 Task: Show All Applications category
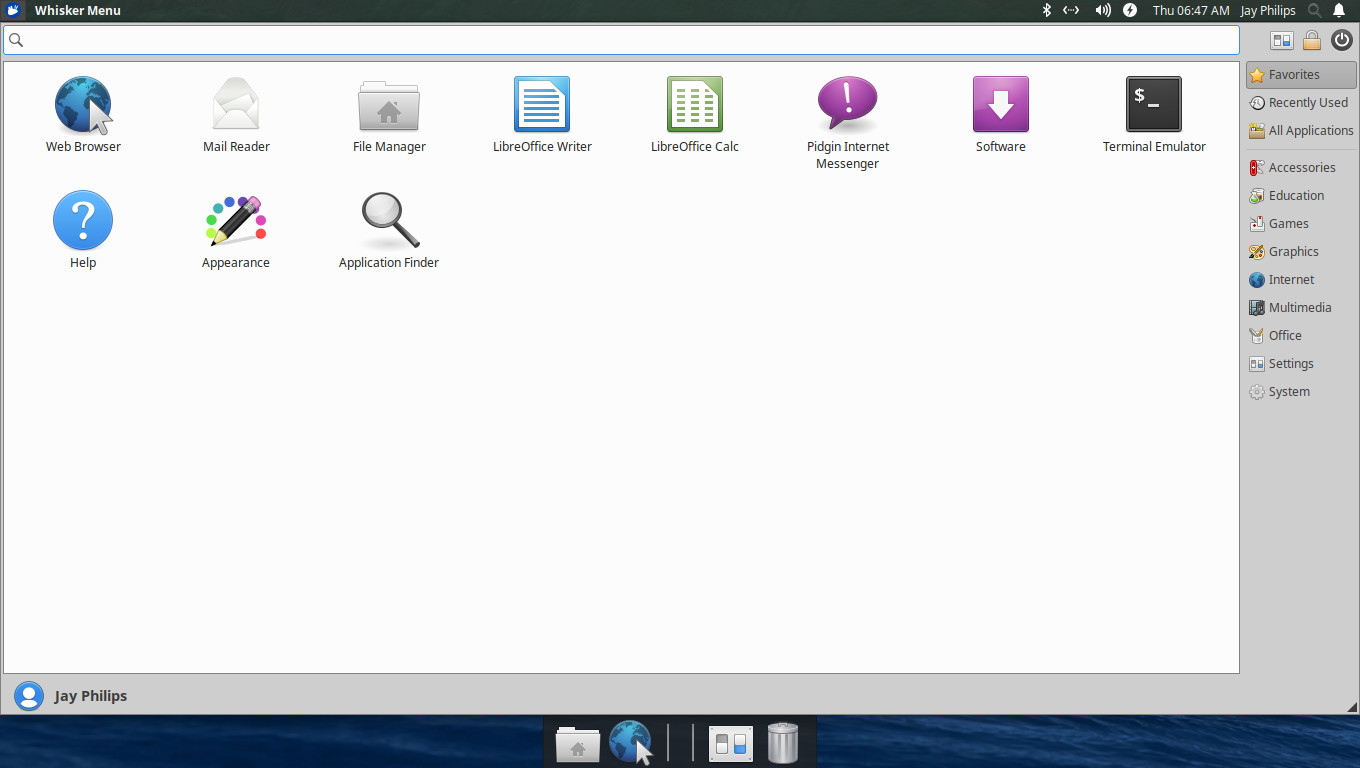(x=1302, y=131)
